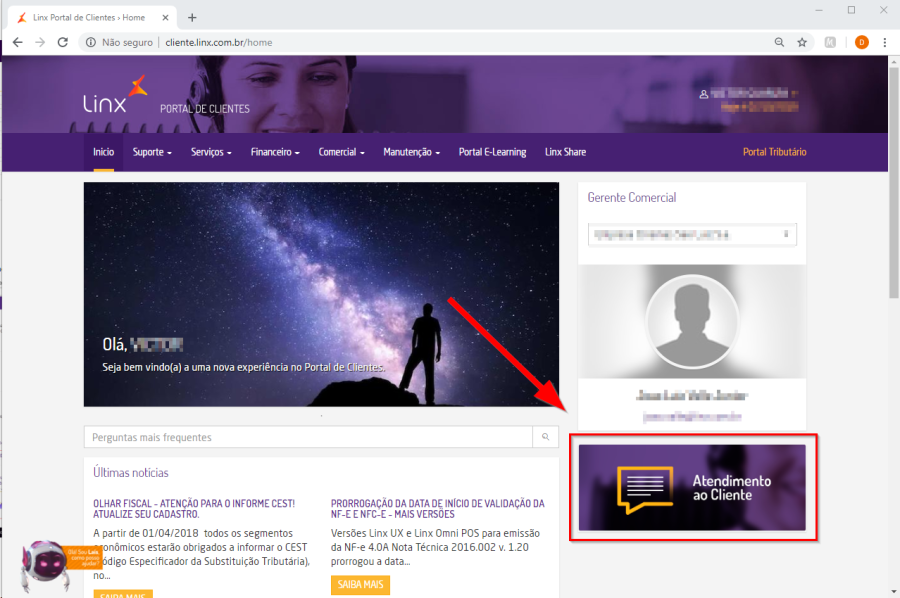The height and width of the screenshot is (598, 900).
Task: Click the blurred manager email link
Action: coord(692,417)
